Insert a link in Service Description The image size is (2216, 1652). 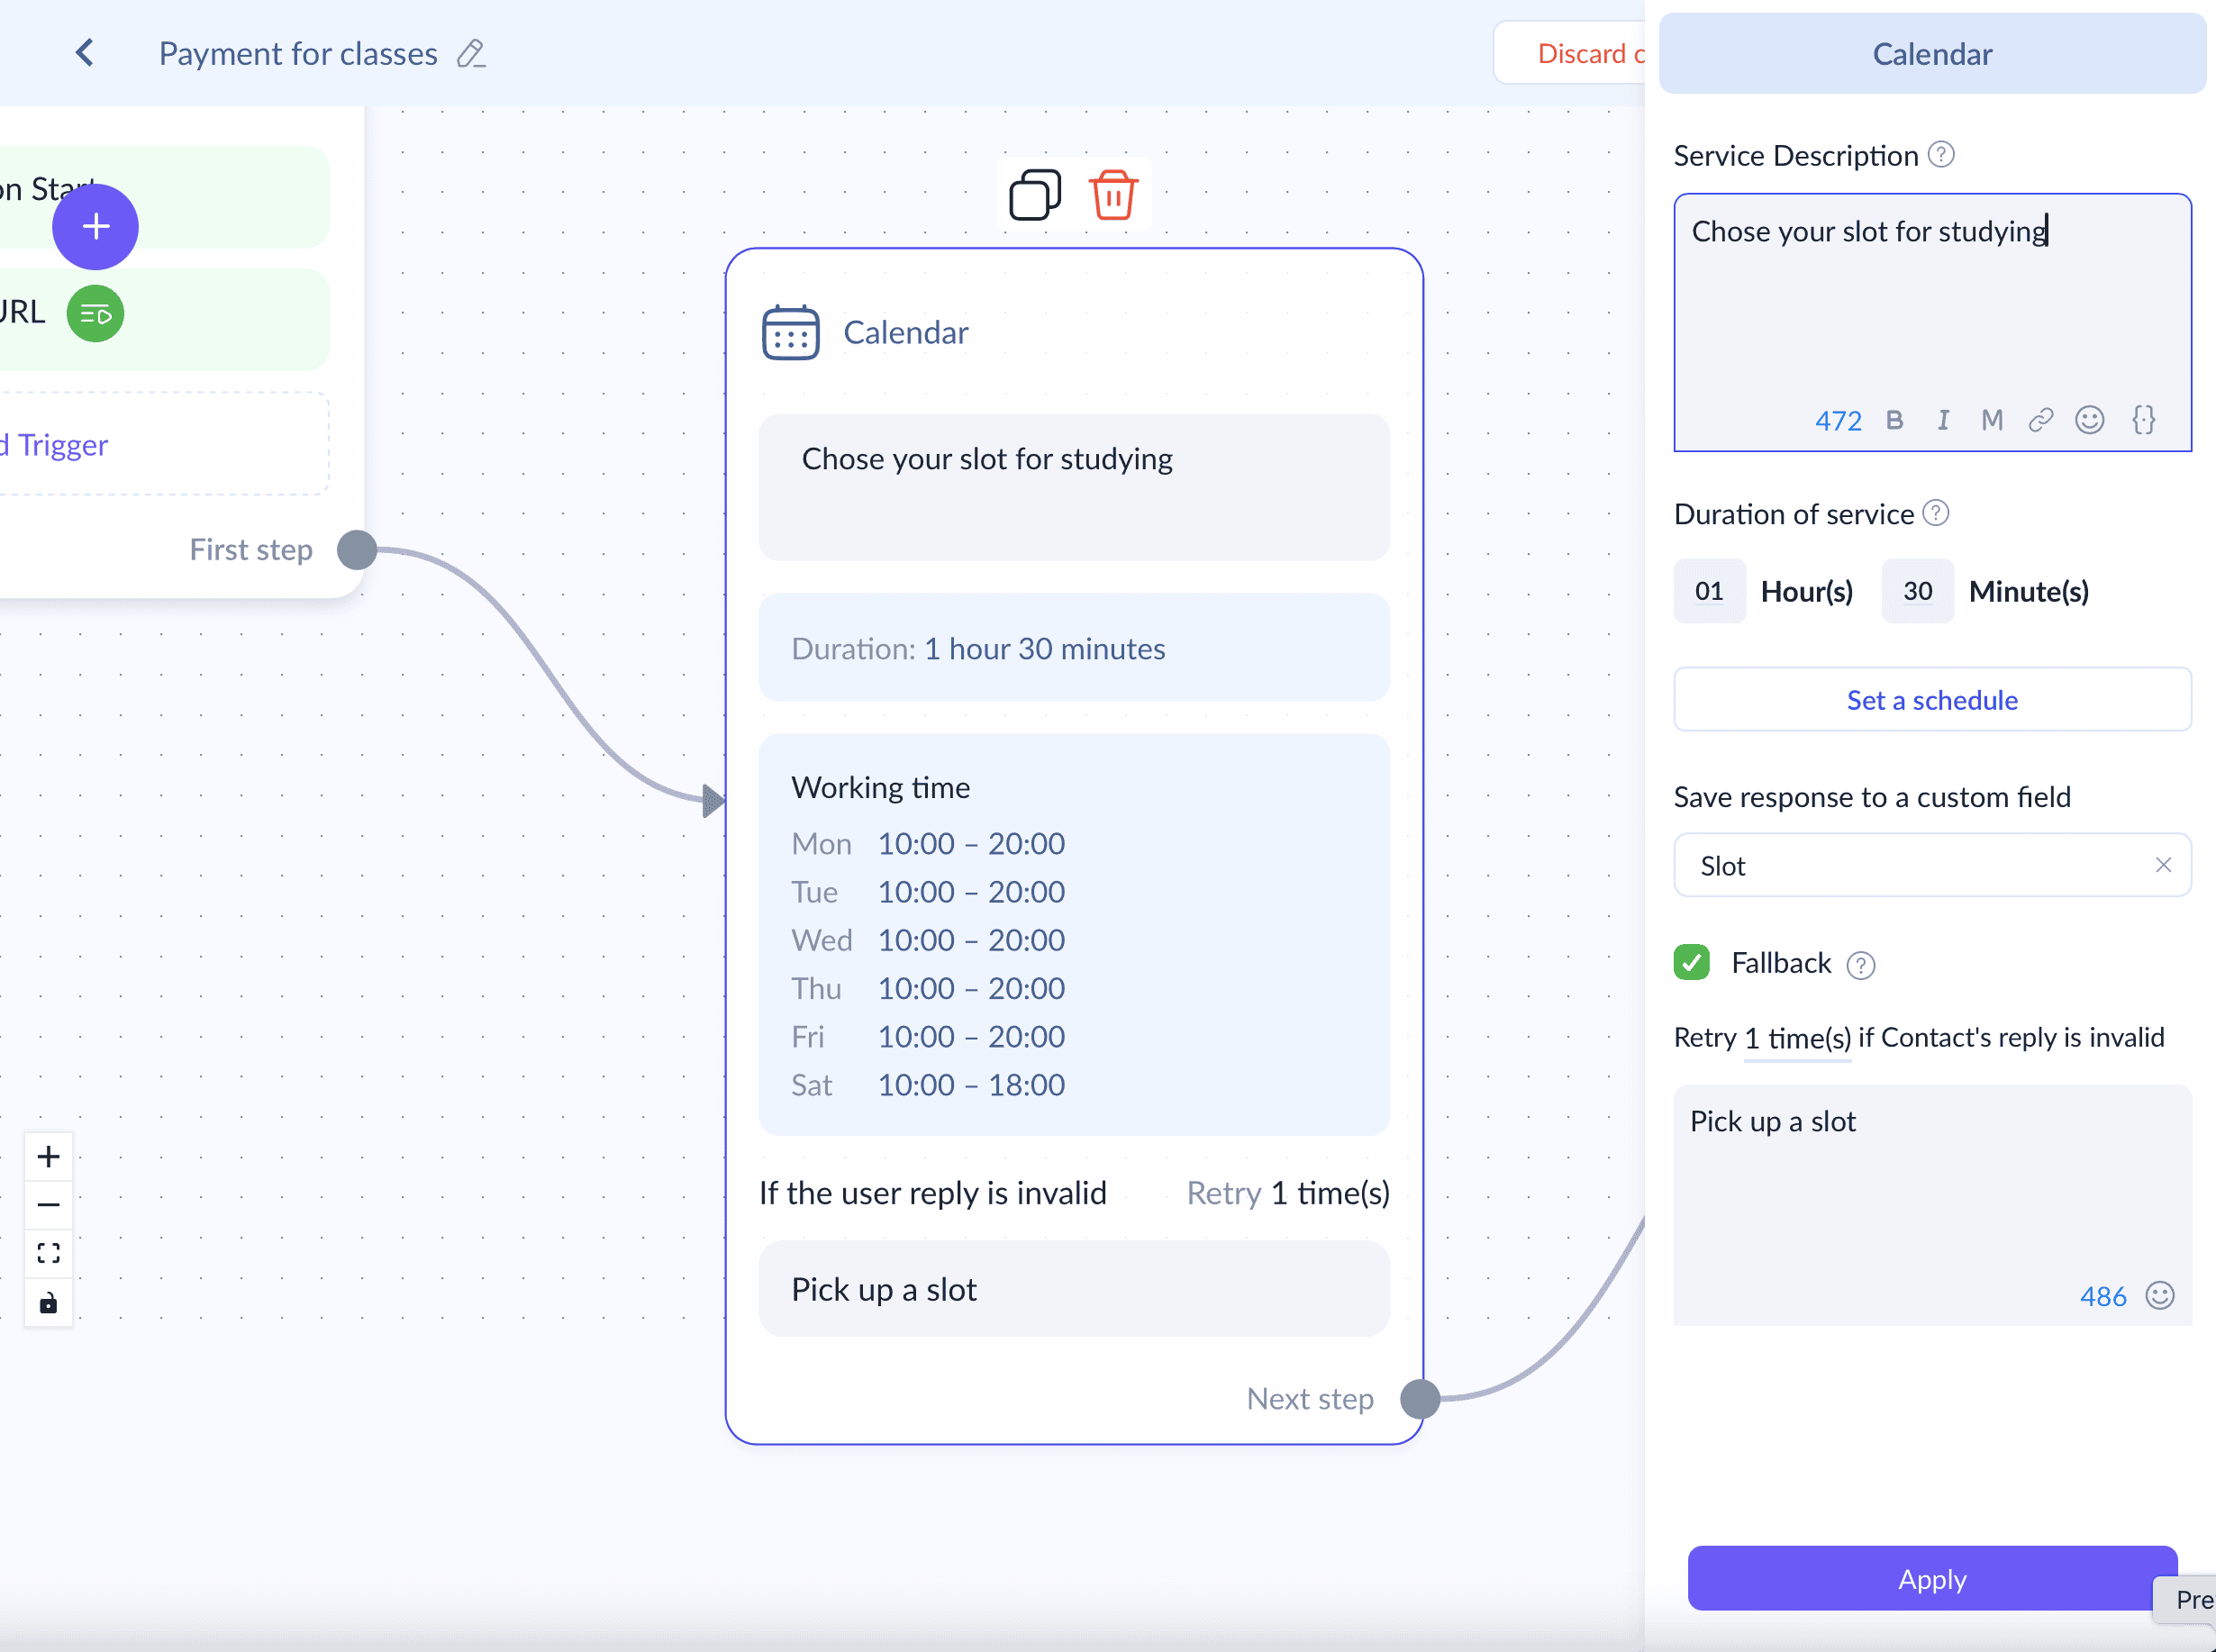point(2040,420)
